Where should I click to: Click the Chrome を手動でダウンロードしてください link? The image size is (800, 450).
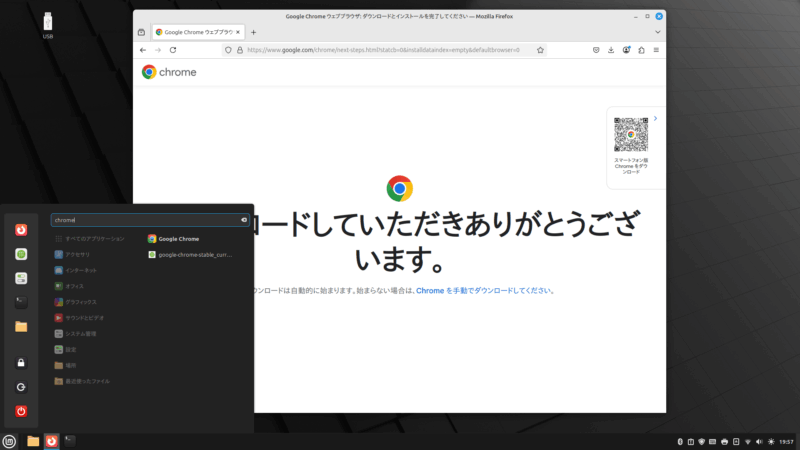click(483, 290)
